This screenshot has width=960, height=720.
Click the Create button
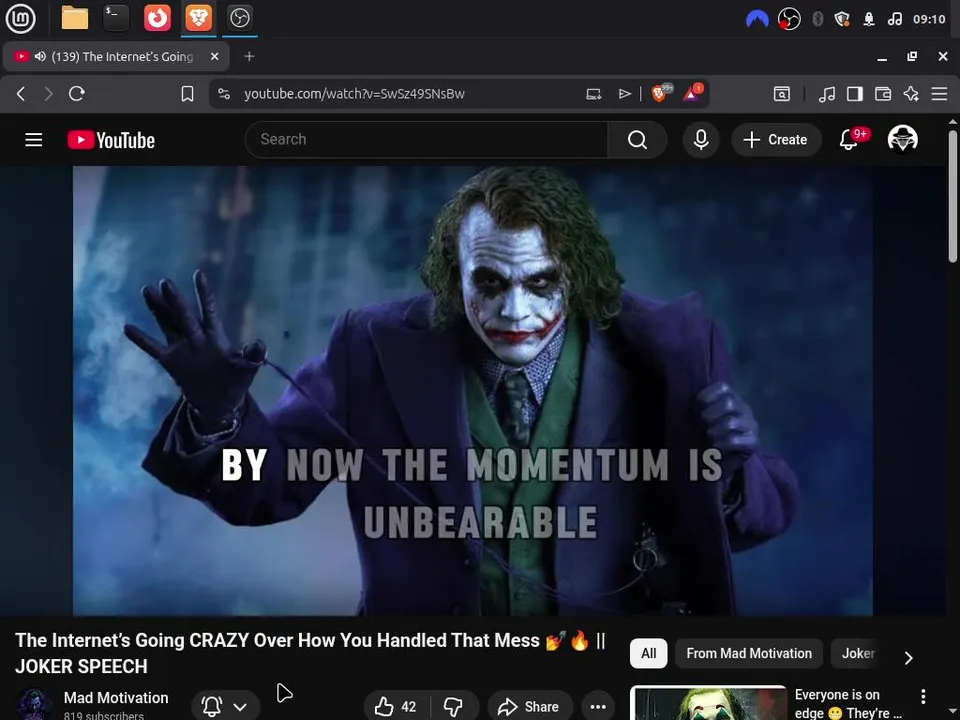(x=776, y=140)
